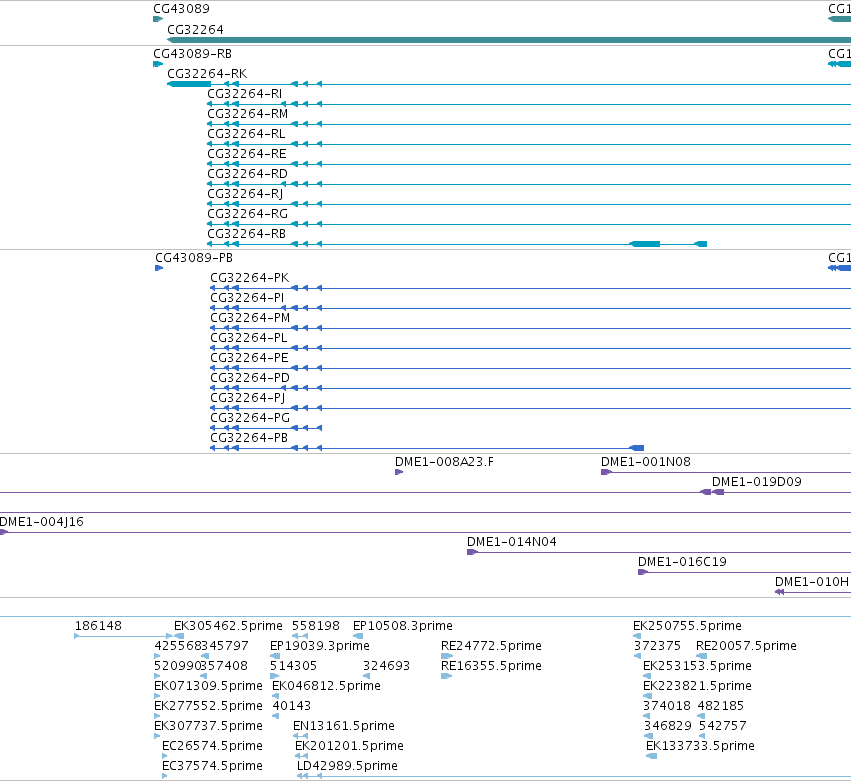Select EST EK253153.5prime
This screenshot has width=851, height=781.
click(x=697, y=666)
